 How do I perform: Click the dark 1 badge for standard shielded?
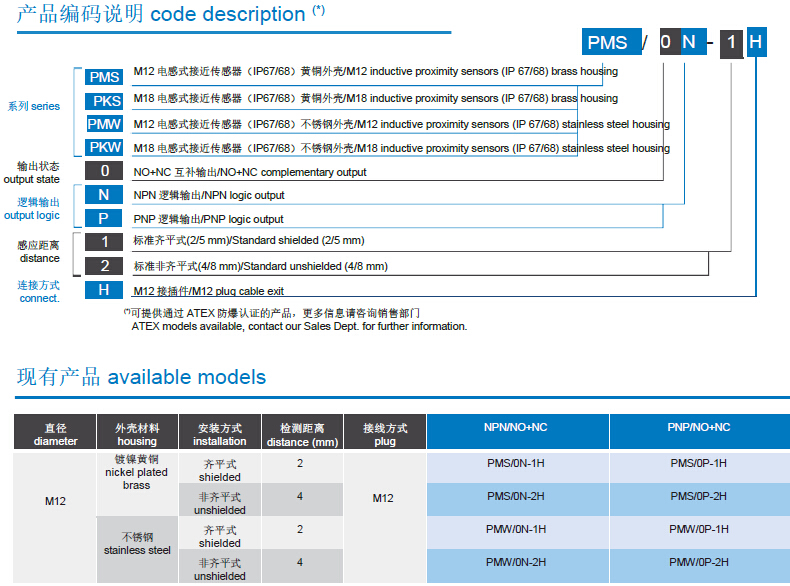click(x=104, y=242)
